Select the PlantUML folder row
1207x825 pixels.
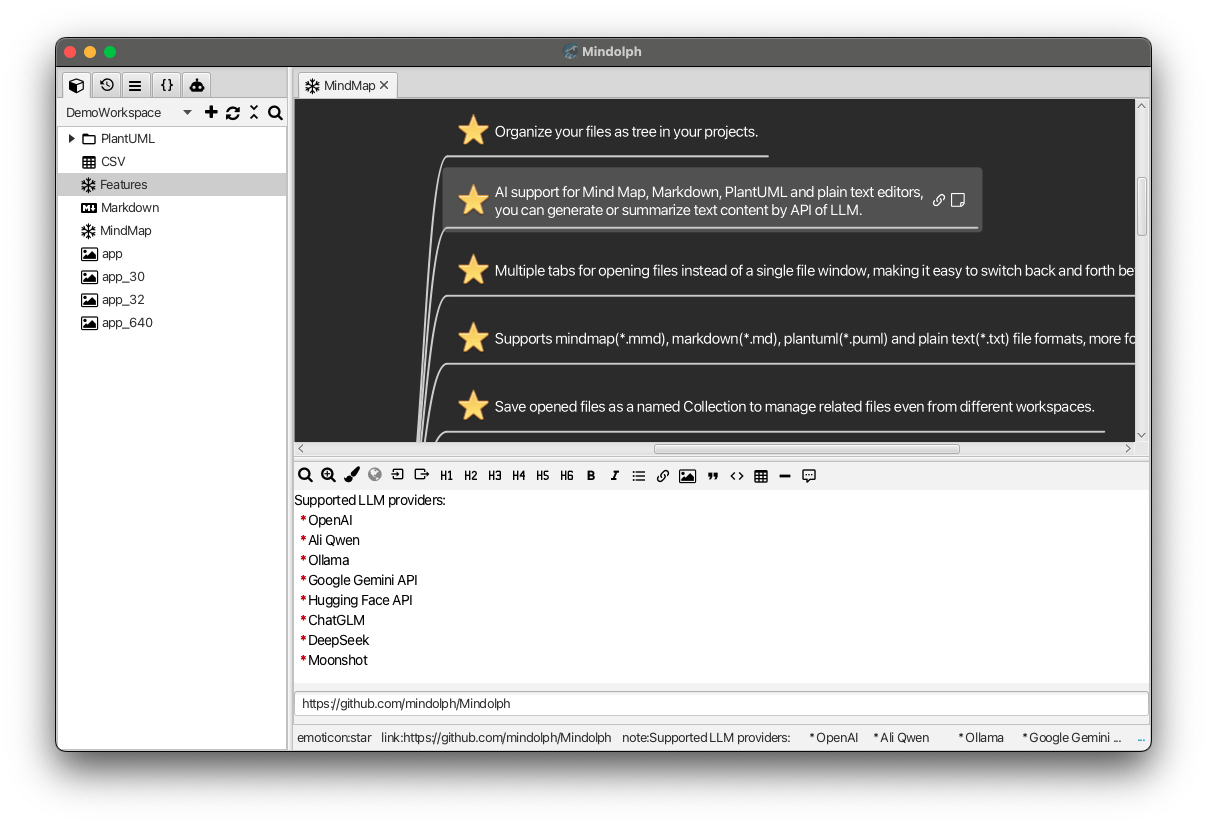tap(172, 139)
